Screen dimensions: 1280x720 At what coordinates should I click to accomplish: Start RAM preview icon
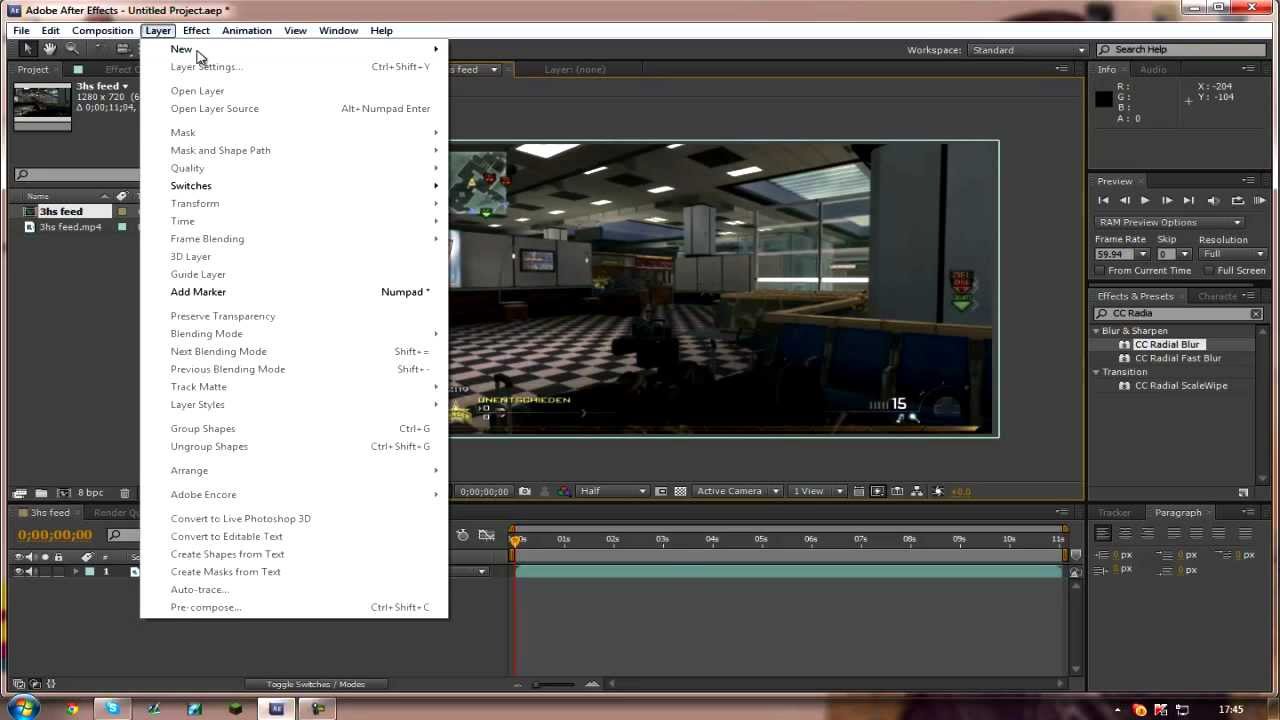[1260, 200]
